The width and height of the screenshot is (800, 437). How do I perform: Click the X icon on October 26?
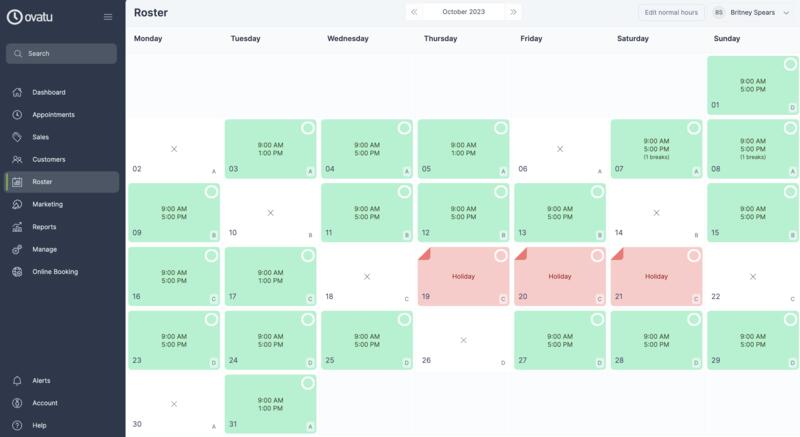tap(463, 340)
